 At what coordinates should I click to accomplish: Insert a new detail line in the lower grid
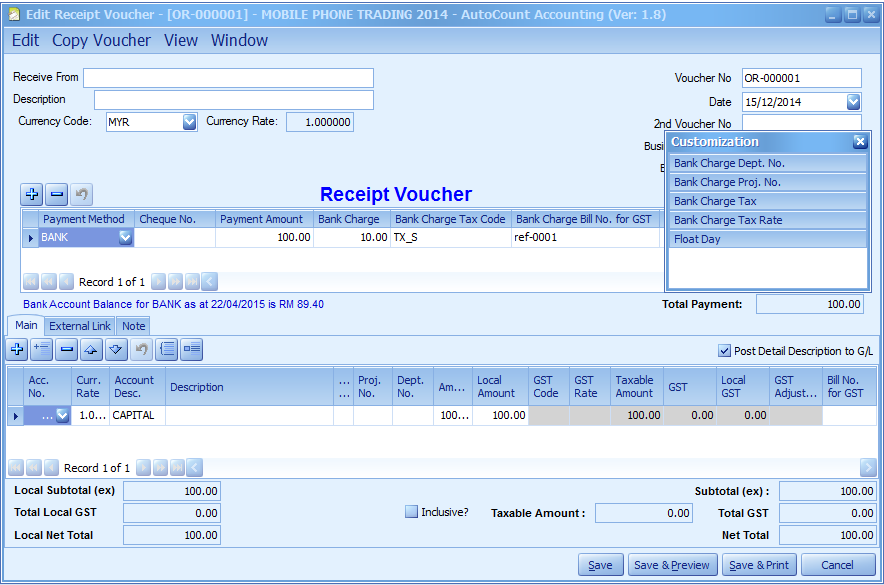click(41, 349)
